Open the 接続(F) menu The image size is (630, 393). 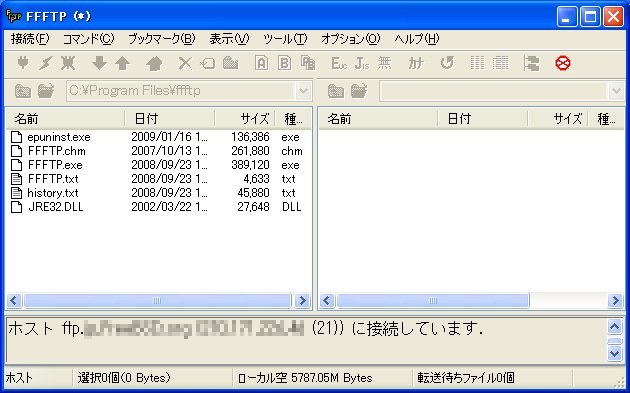(30, 39)
